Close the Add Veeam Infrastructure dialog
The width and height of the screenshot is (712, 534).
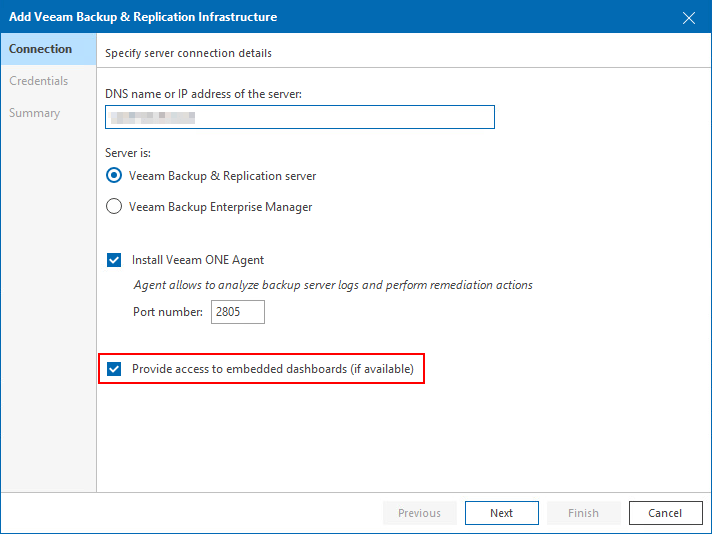pyautogui.click(x=688, y=17)
